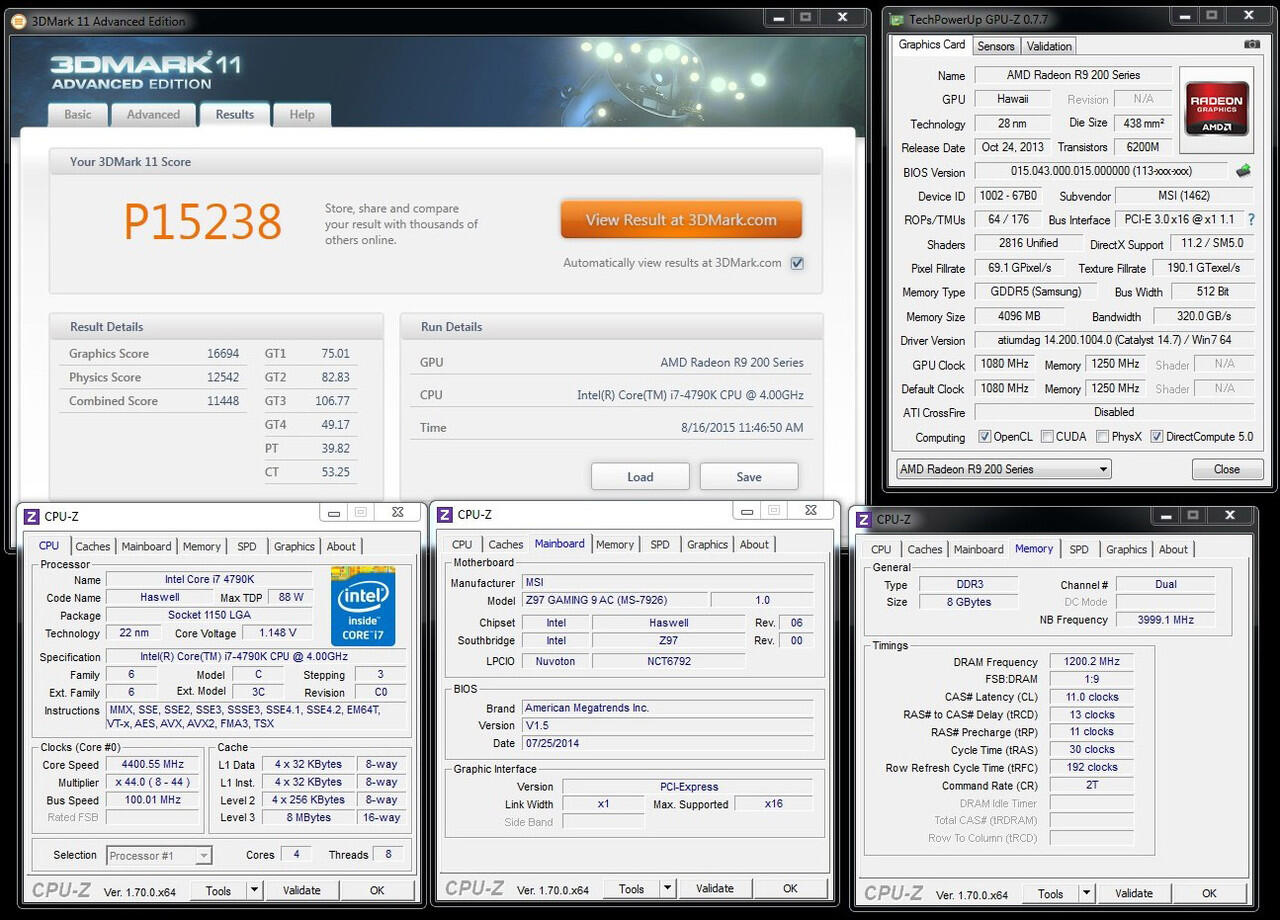Click CAS# Latency value 11.0 clocks
This screenshot has width=1280, height=920.
point(1091,697)
